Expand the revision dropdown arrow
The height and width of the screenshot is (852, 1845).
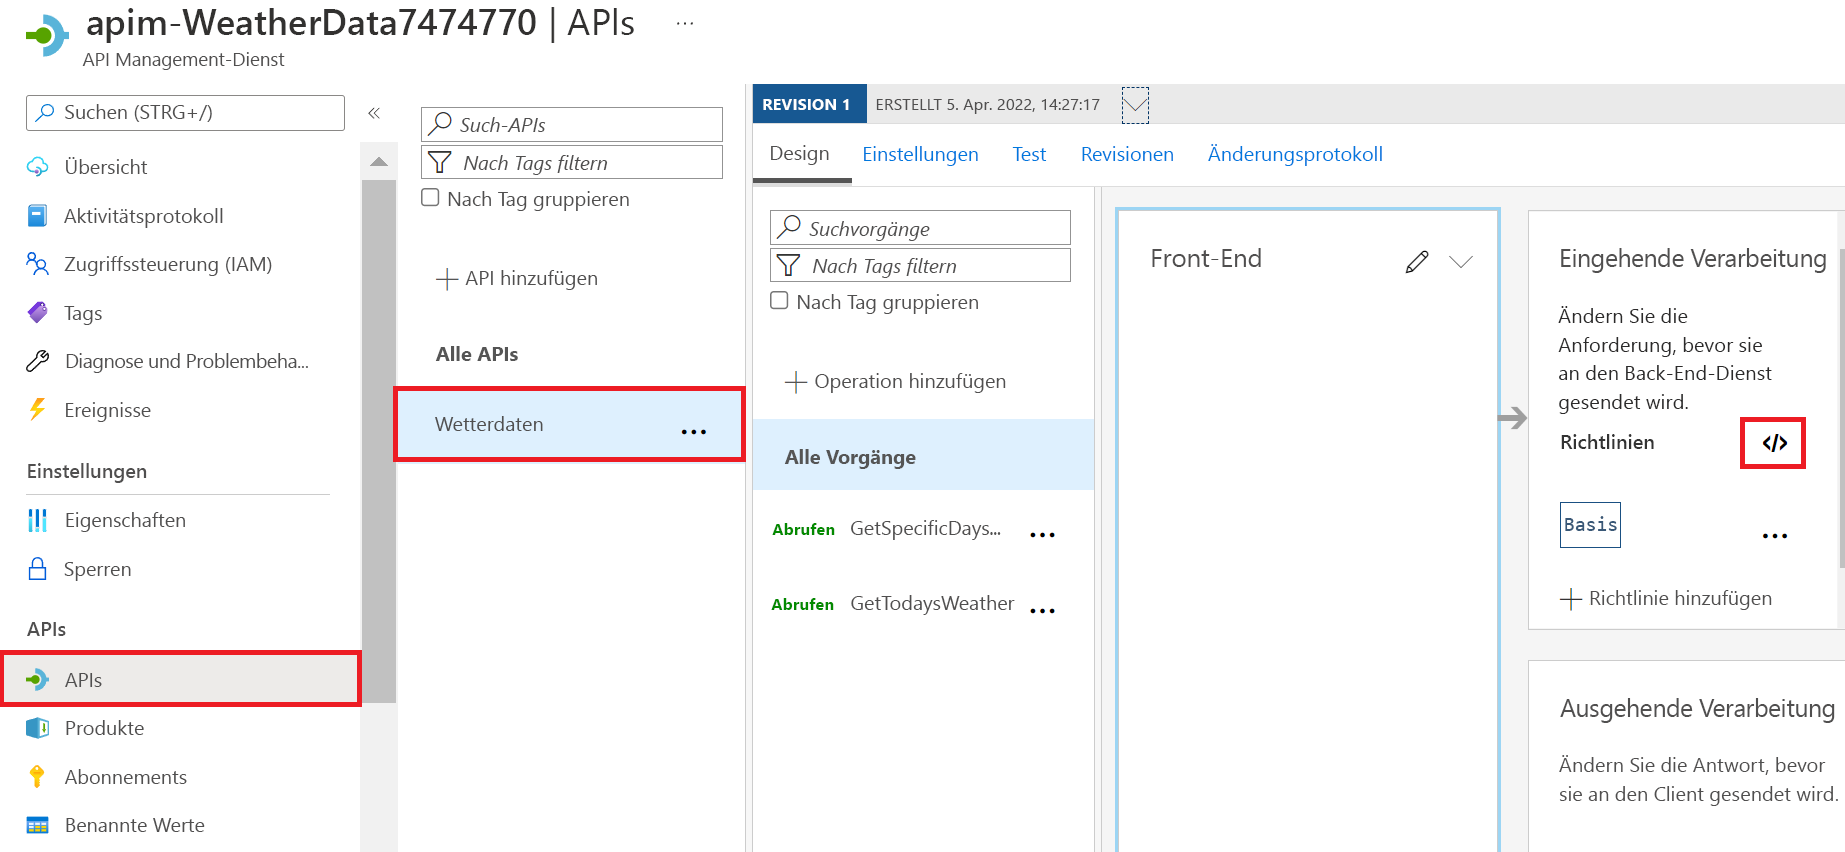pos(1135,104)
